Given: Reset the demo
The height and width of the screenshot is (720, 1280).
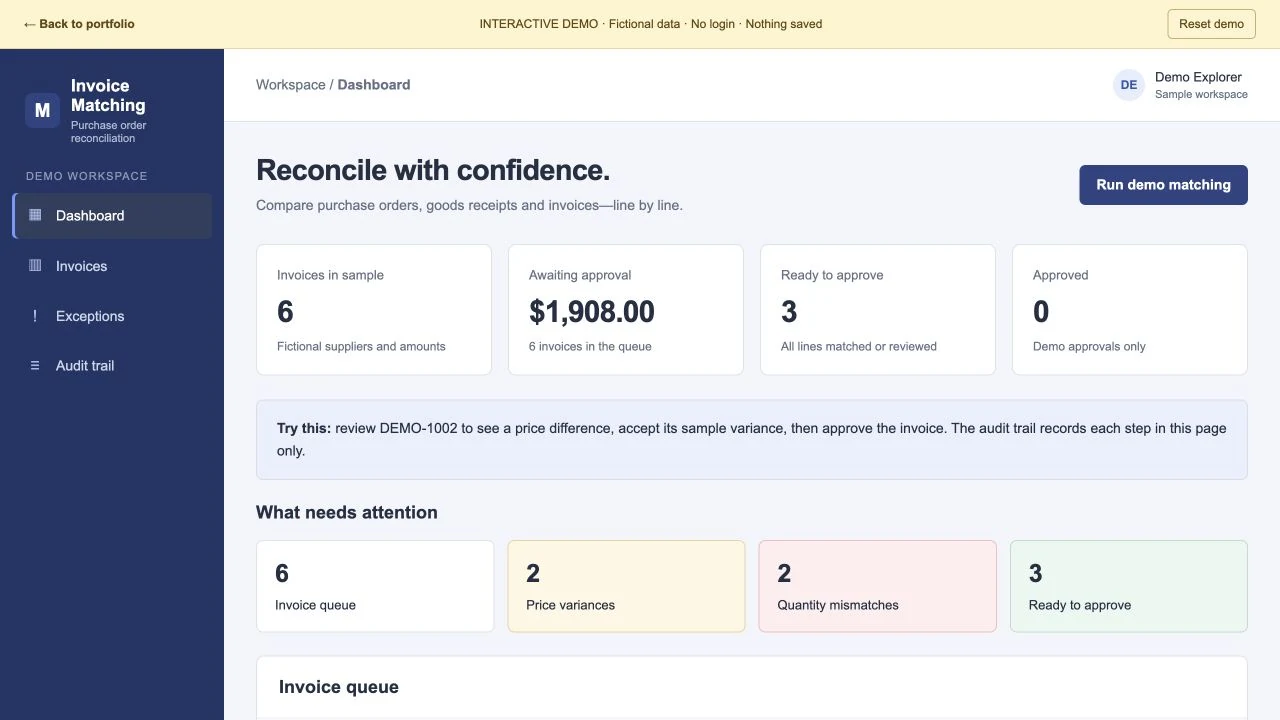Looking at the screenshot, I should (x=1211, y=24).
